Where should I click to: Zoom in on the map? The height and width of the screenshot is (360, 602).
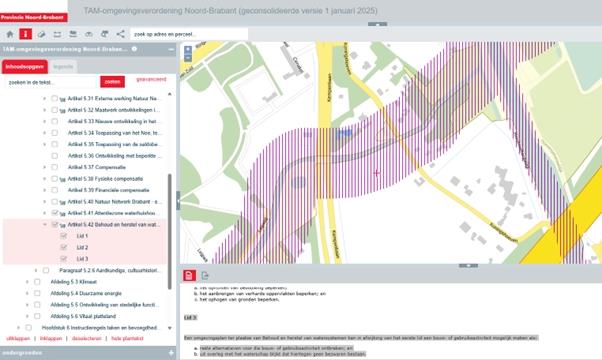coord(188,50)
